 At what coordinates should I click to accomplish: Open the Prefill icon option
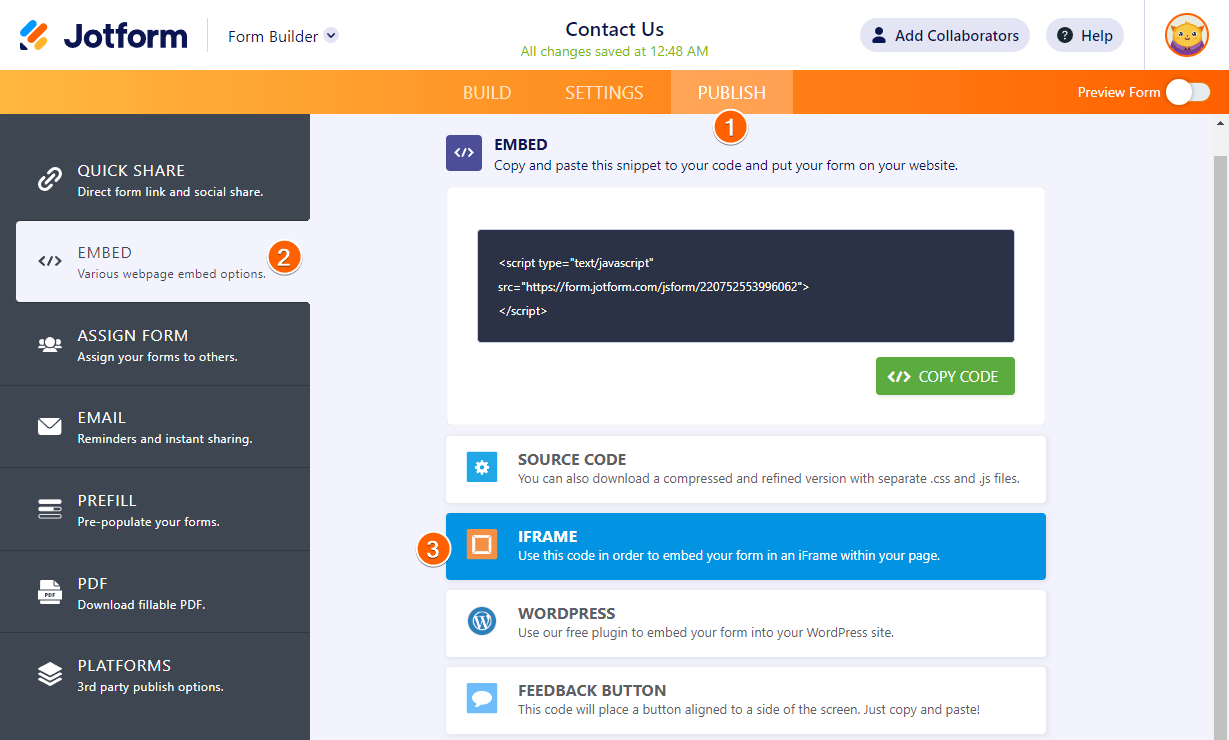[50, 510]
